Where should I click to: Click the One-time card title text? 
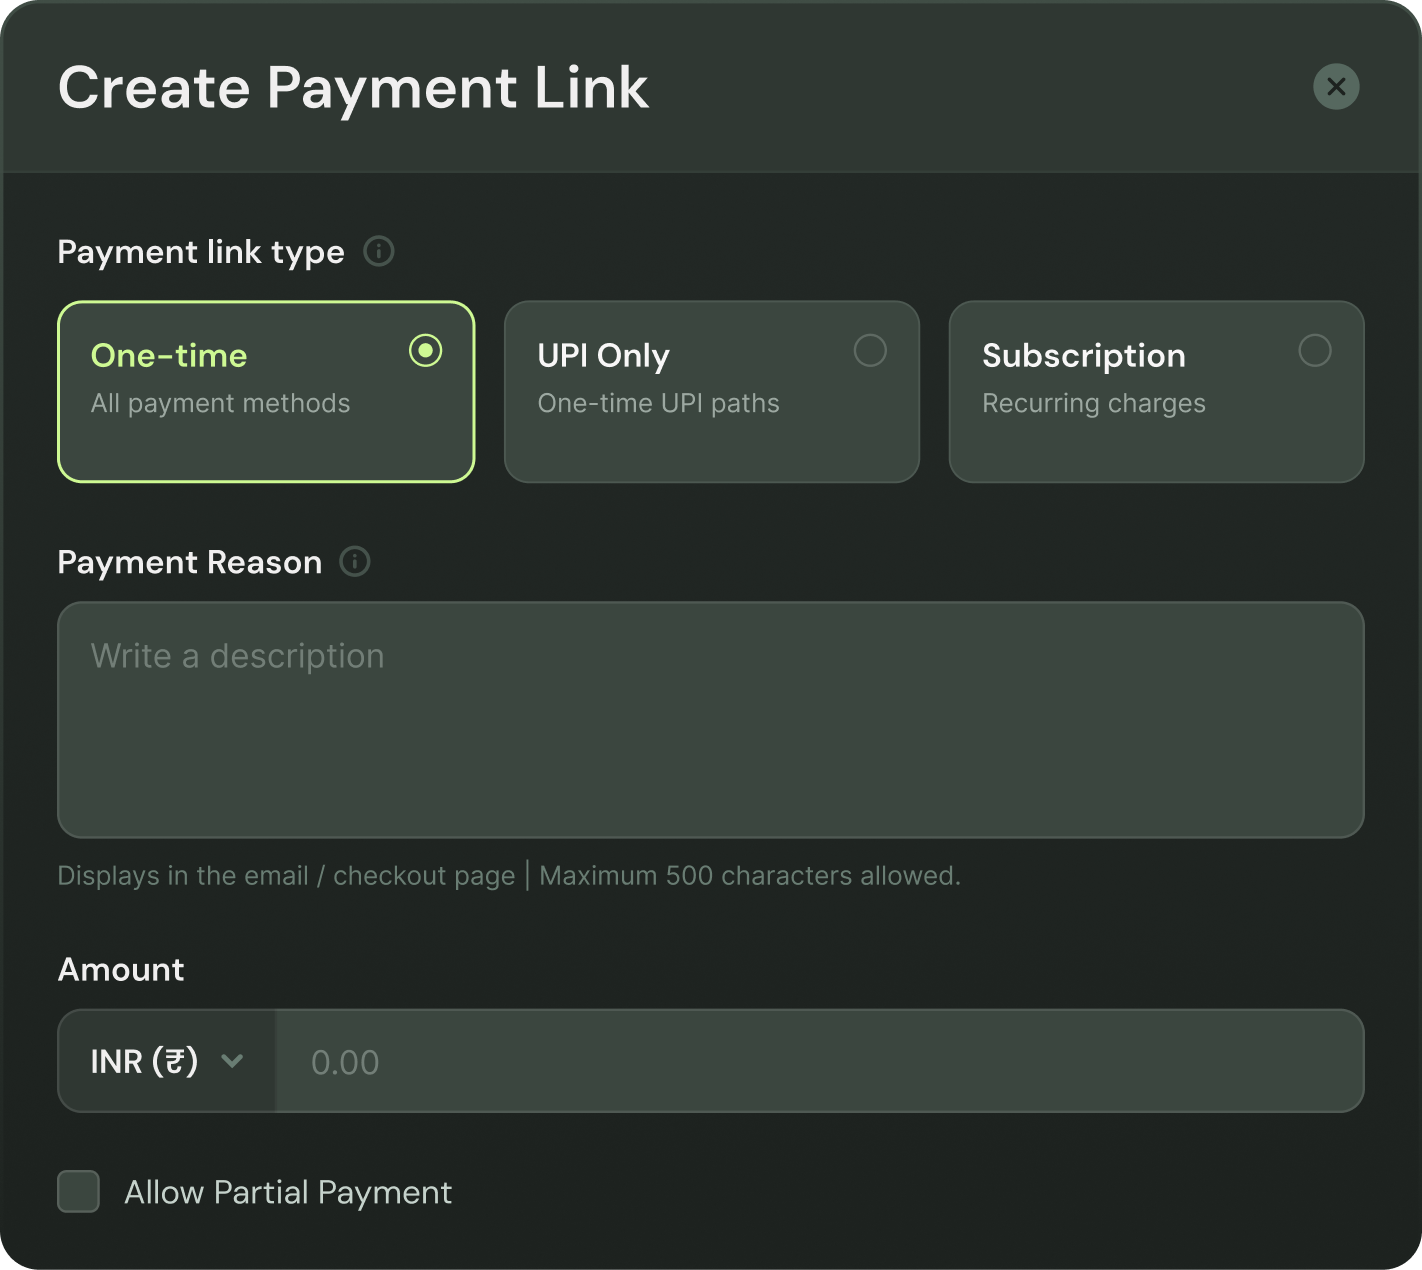tap(169, 356)
